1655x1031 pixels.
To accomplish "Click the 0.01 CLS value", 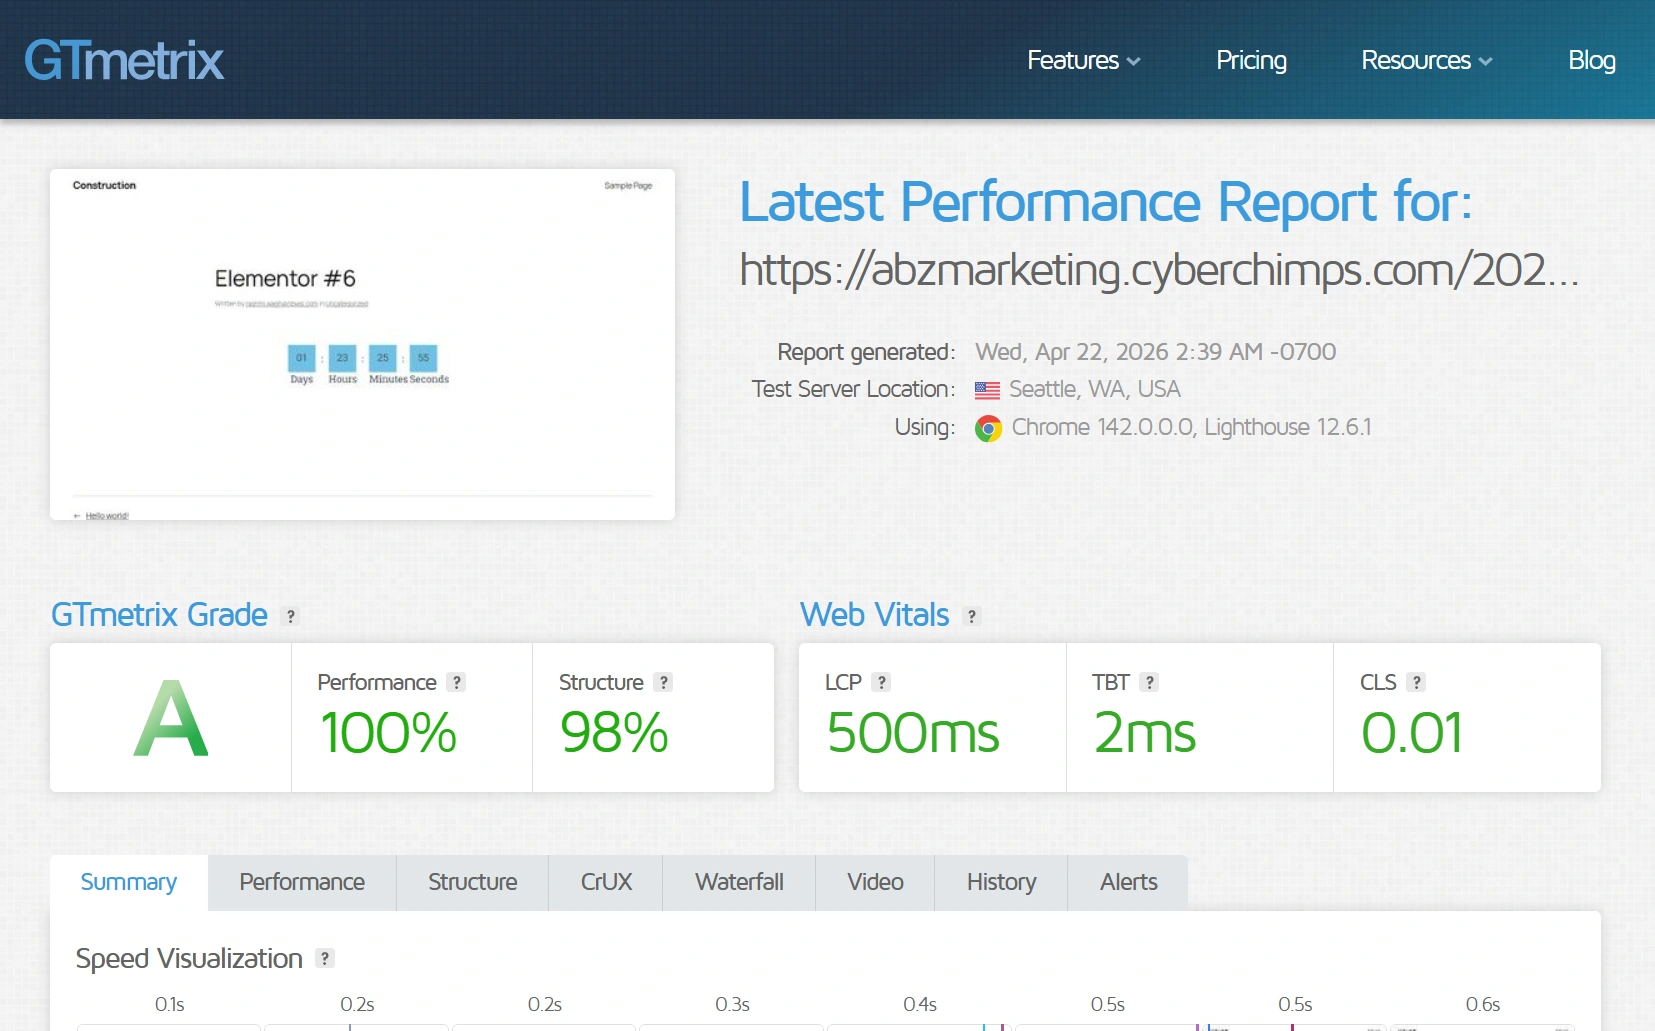I will click(1412, 733).
